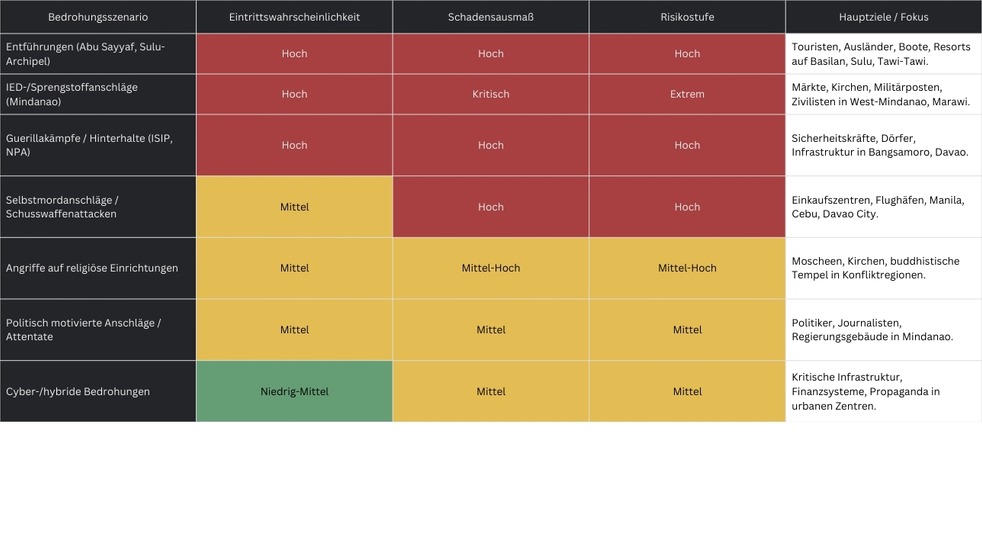The width and height of the screenshot is (982, 553).
Task: Select 'Mittel-Hoch' cell under Risikostufe
Action: tap(687, 268)
